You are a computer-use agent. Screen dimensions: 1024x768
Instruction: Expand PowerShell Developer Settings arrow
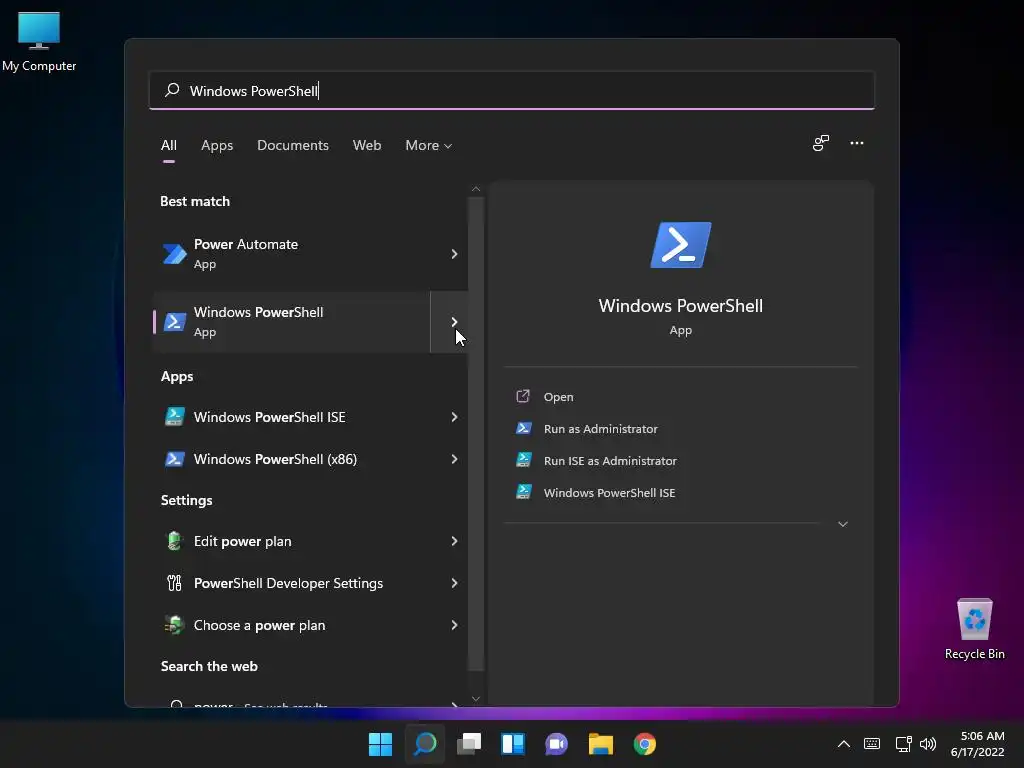coord(454,583)
